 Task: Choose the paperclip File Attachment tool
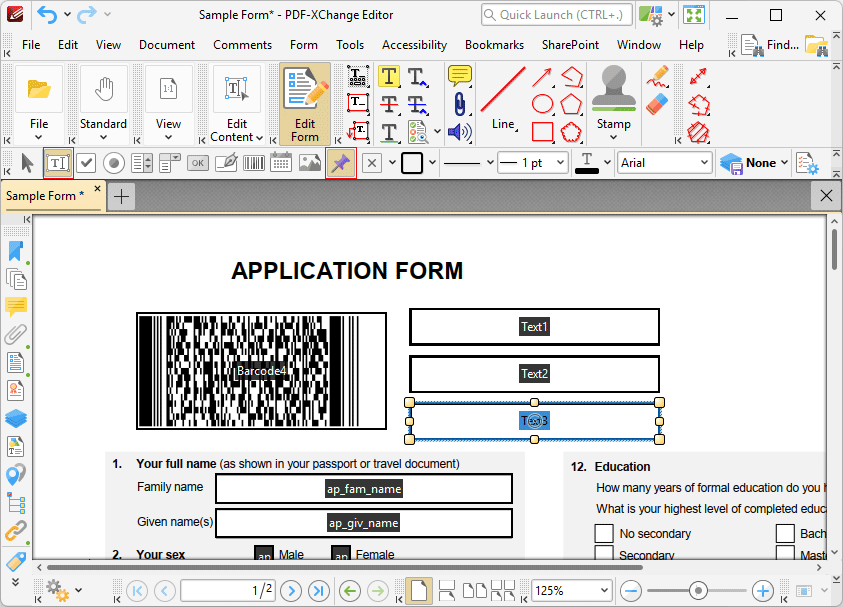click(x=459, y=104)
